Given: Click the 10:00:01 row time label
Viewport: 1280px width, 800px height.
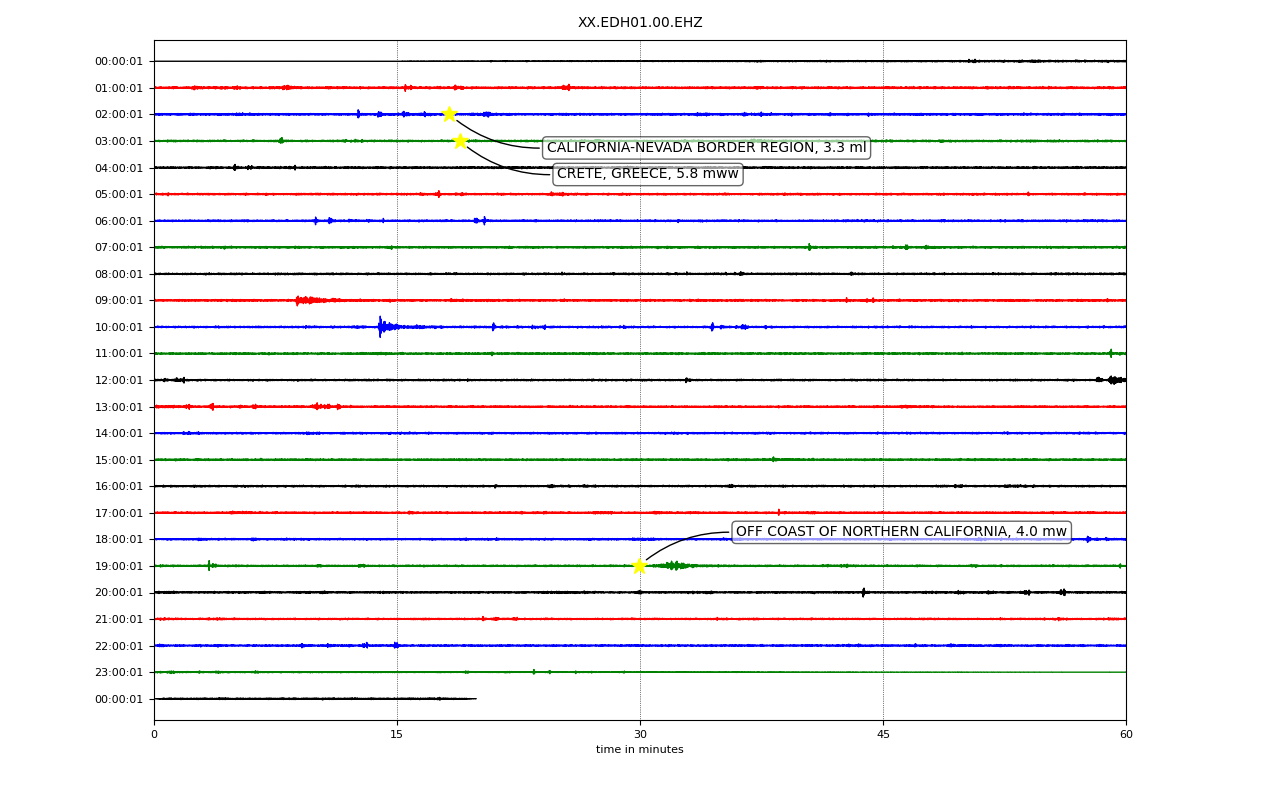Looking at the screenshot, I should [x=119, y=327].
